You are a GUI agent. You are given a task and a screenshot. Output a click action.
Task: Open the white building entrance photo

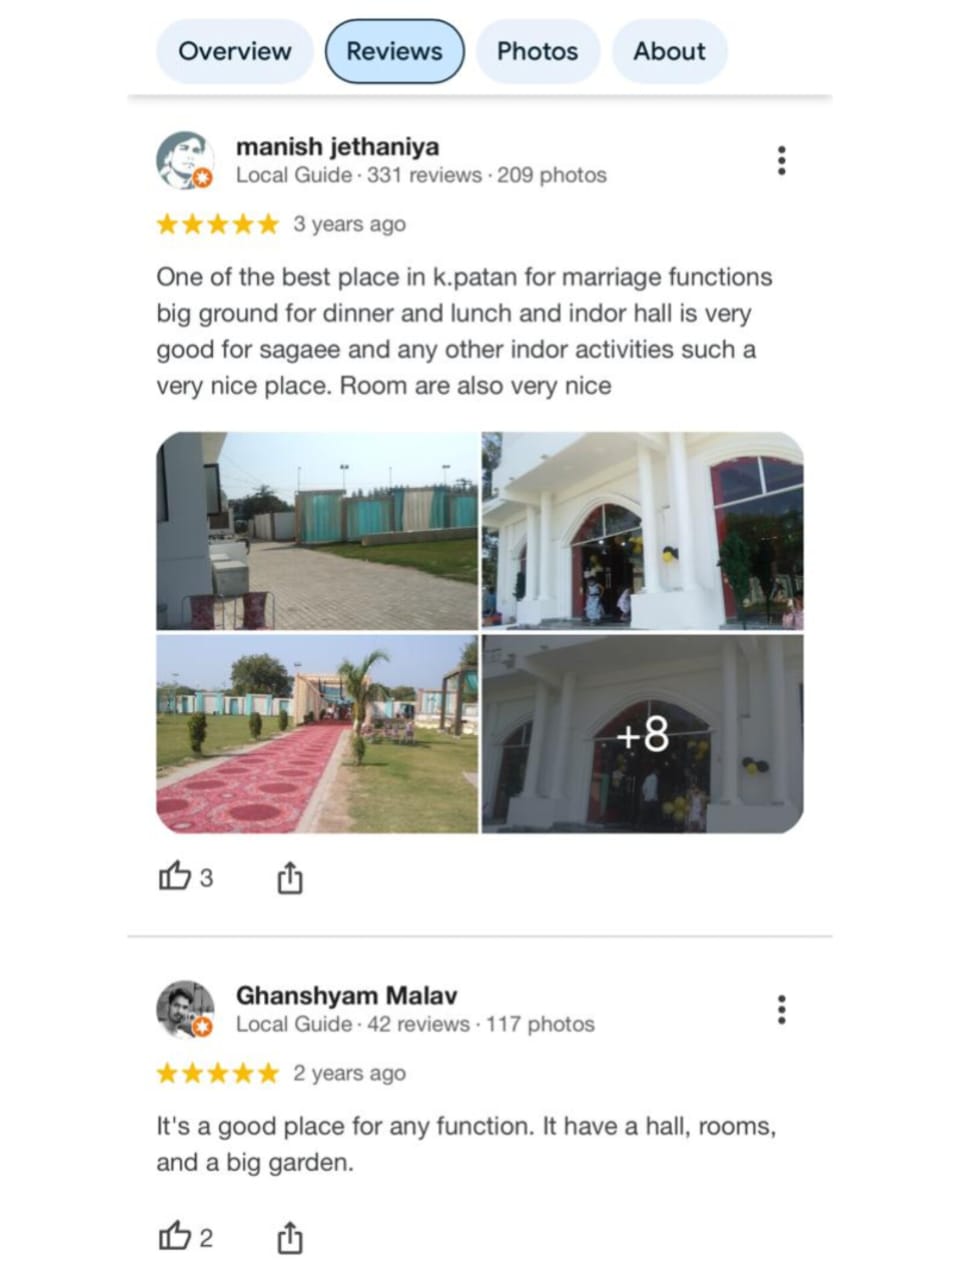point(643,531)
